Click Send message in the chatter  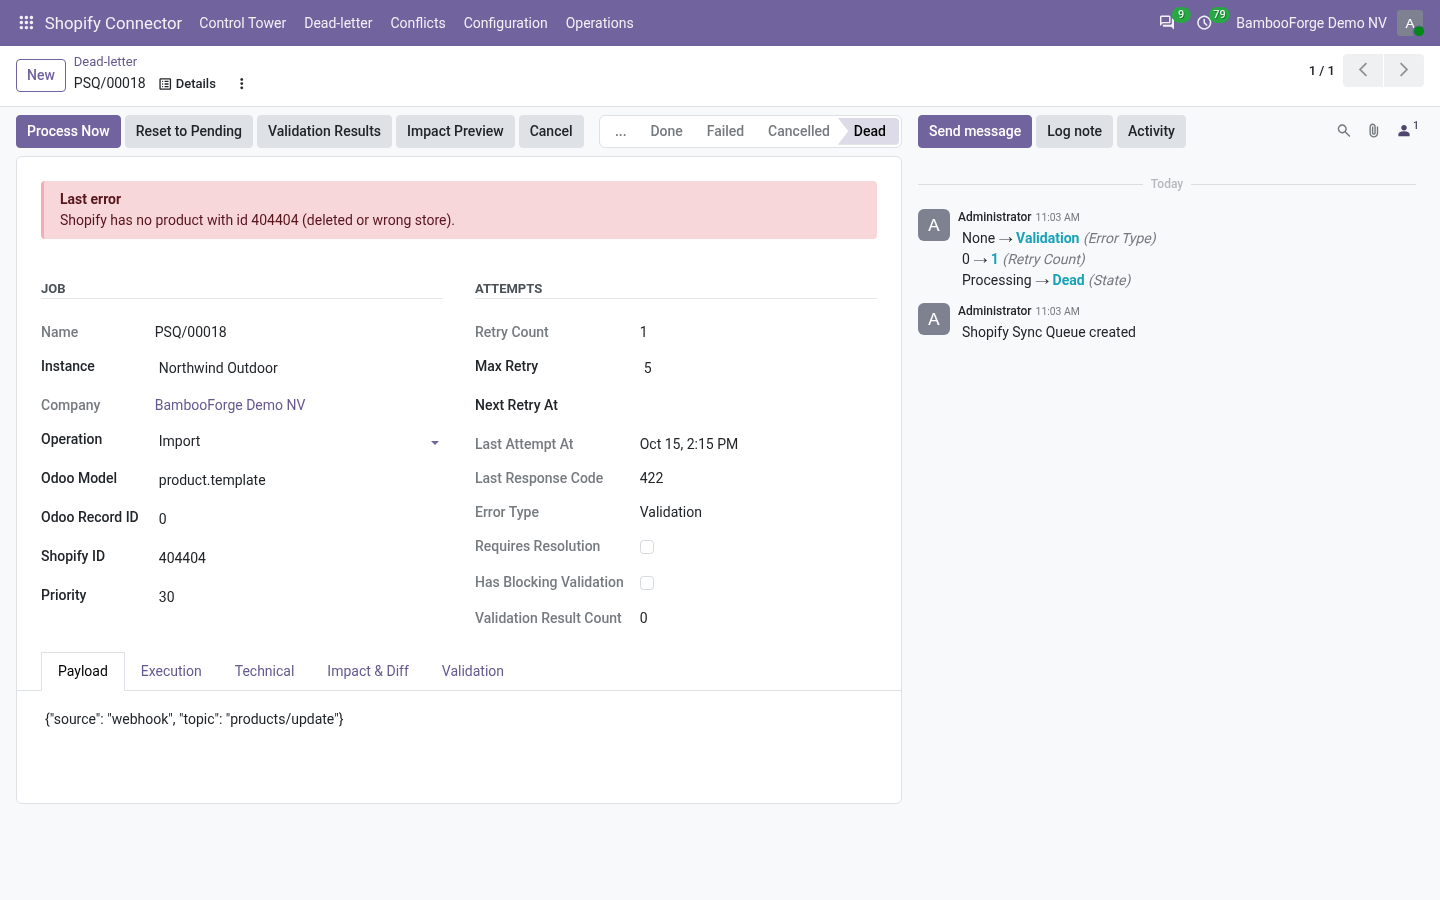point(975,131)
